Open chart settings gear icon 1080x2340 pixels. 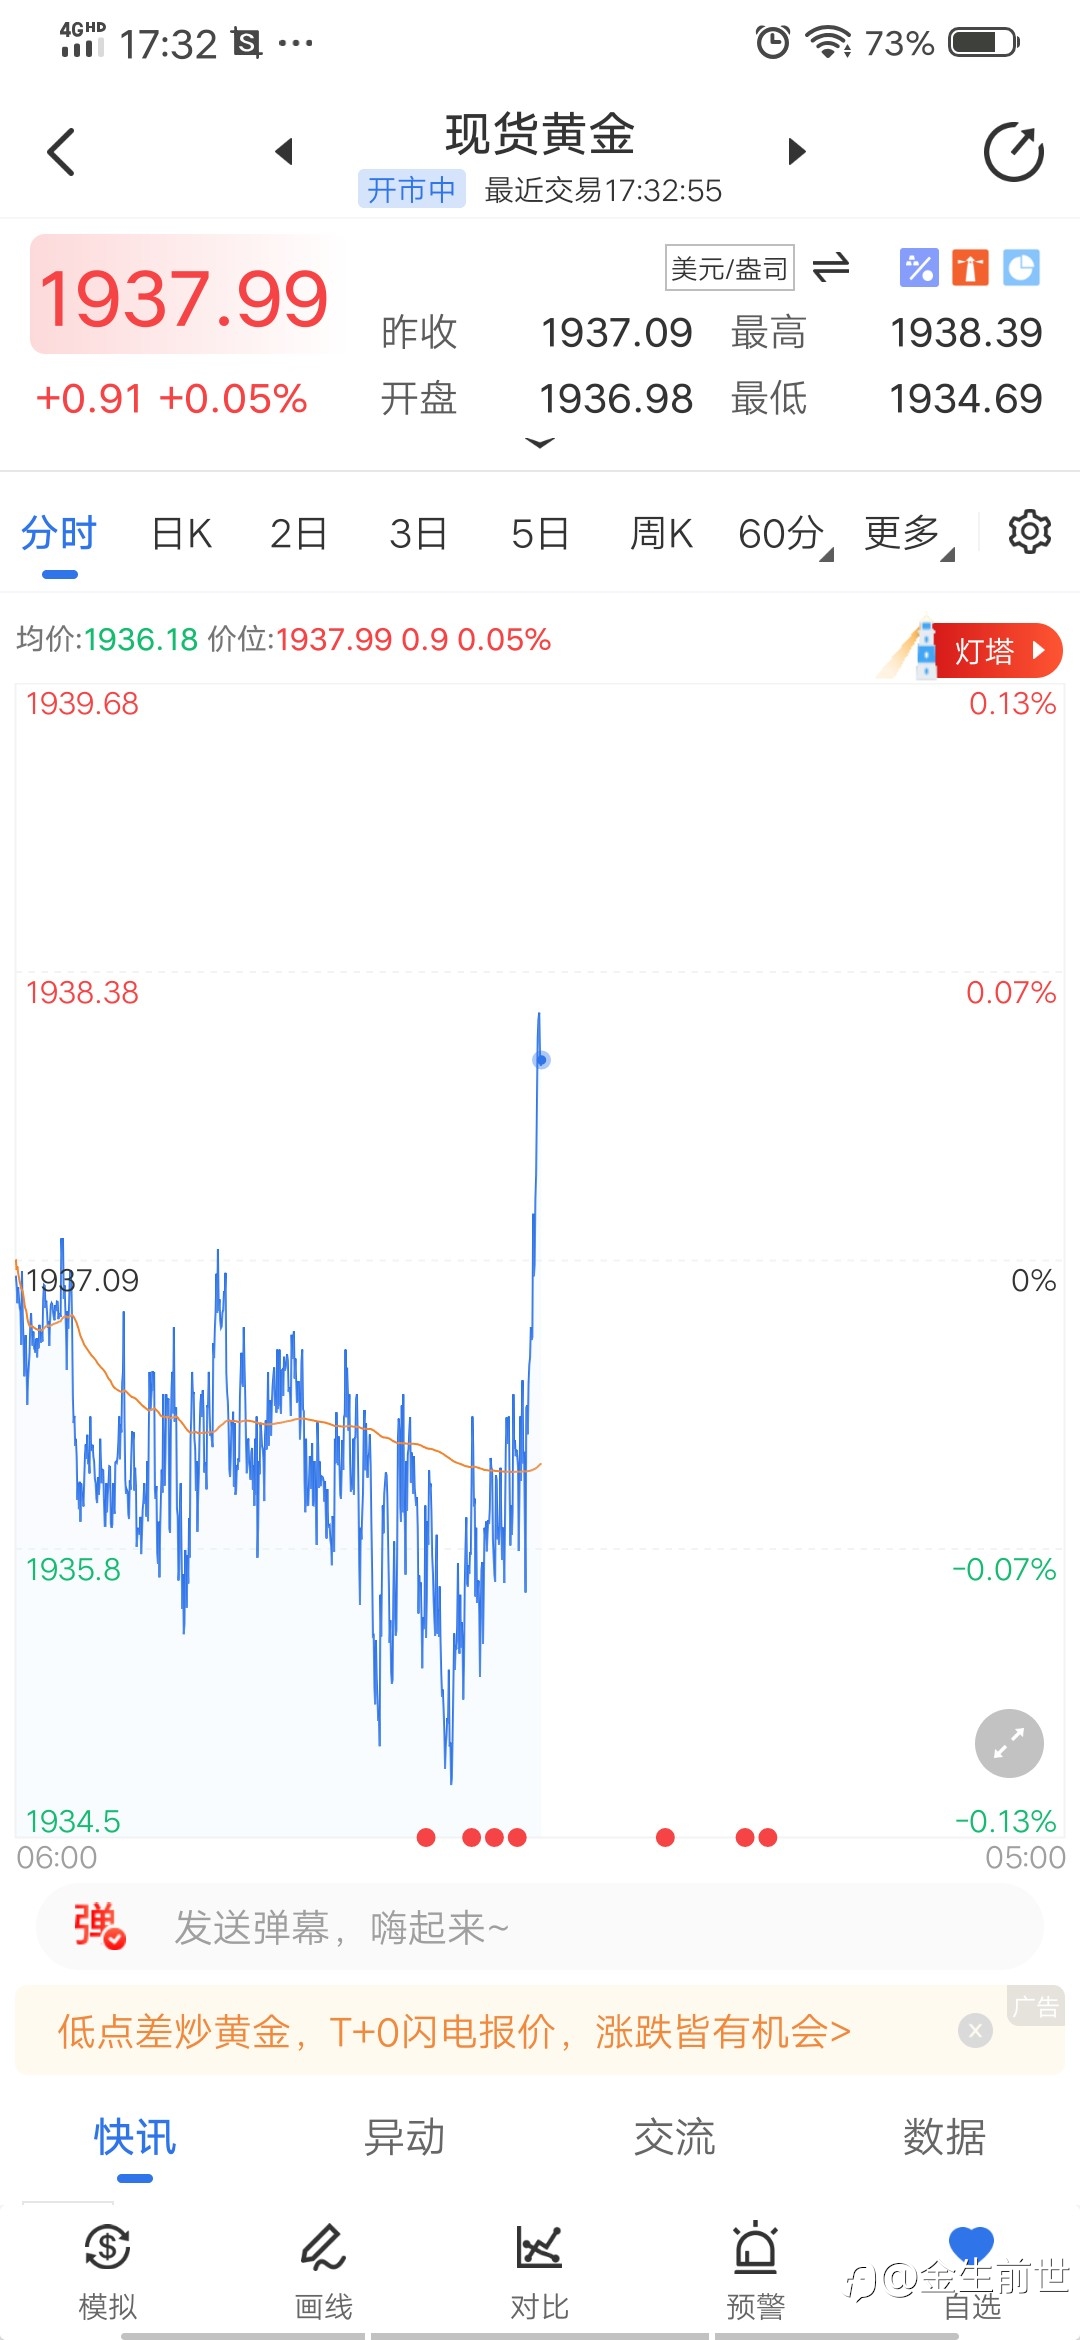click(1029, 532)
